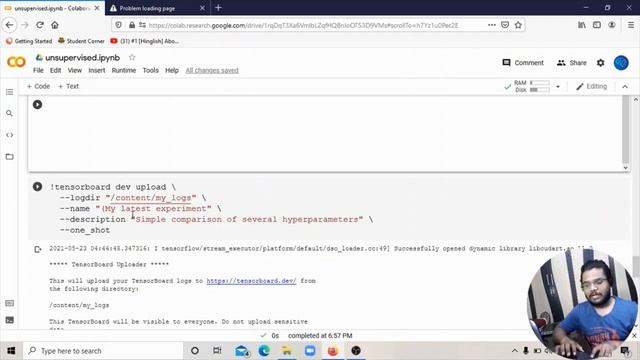
Task: Click completed at 6:57 PM status text
Action: (x=320, y=336)
